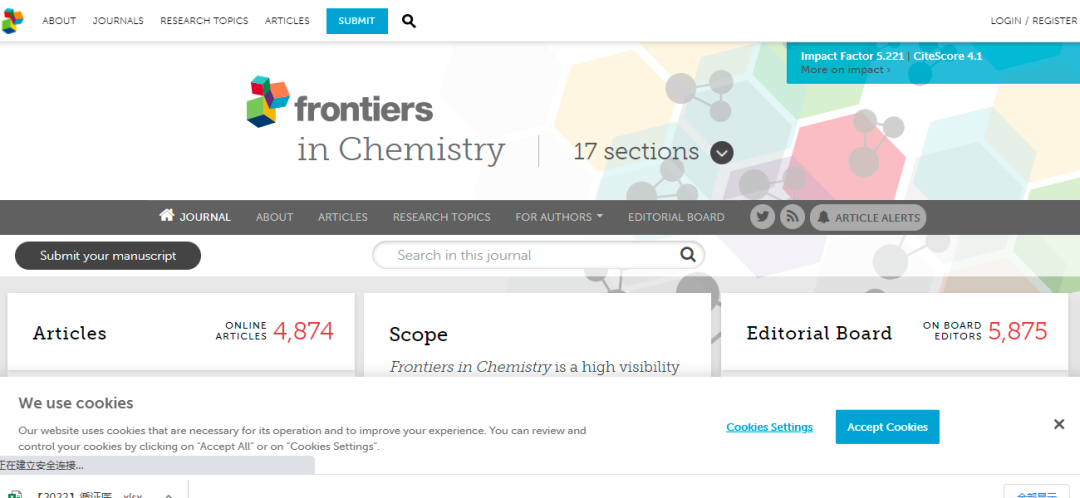1080x498 pixels.
Task: Open the Cookies Settings link
Action: point(769,427)
